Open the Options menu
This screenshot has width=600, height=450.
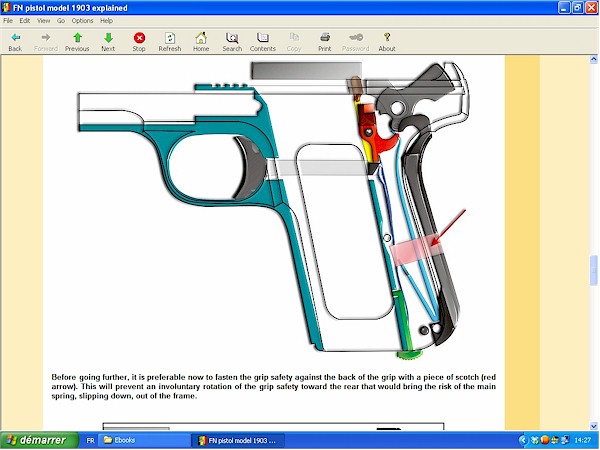tap(82, 21)
